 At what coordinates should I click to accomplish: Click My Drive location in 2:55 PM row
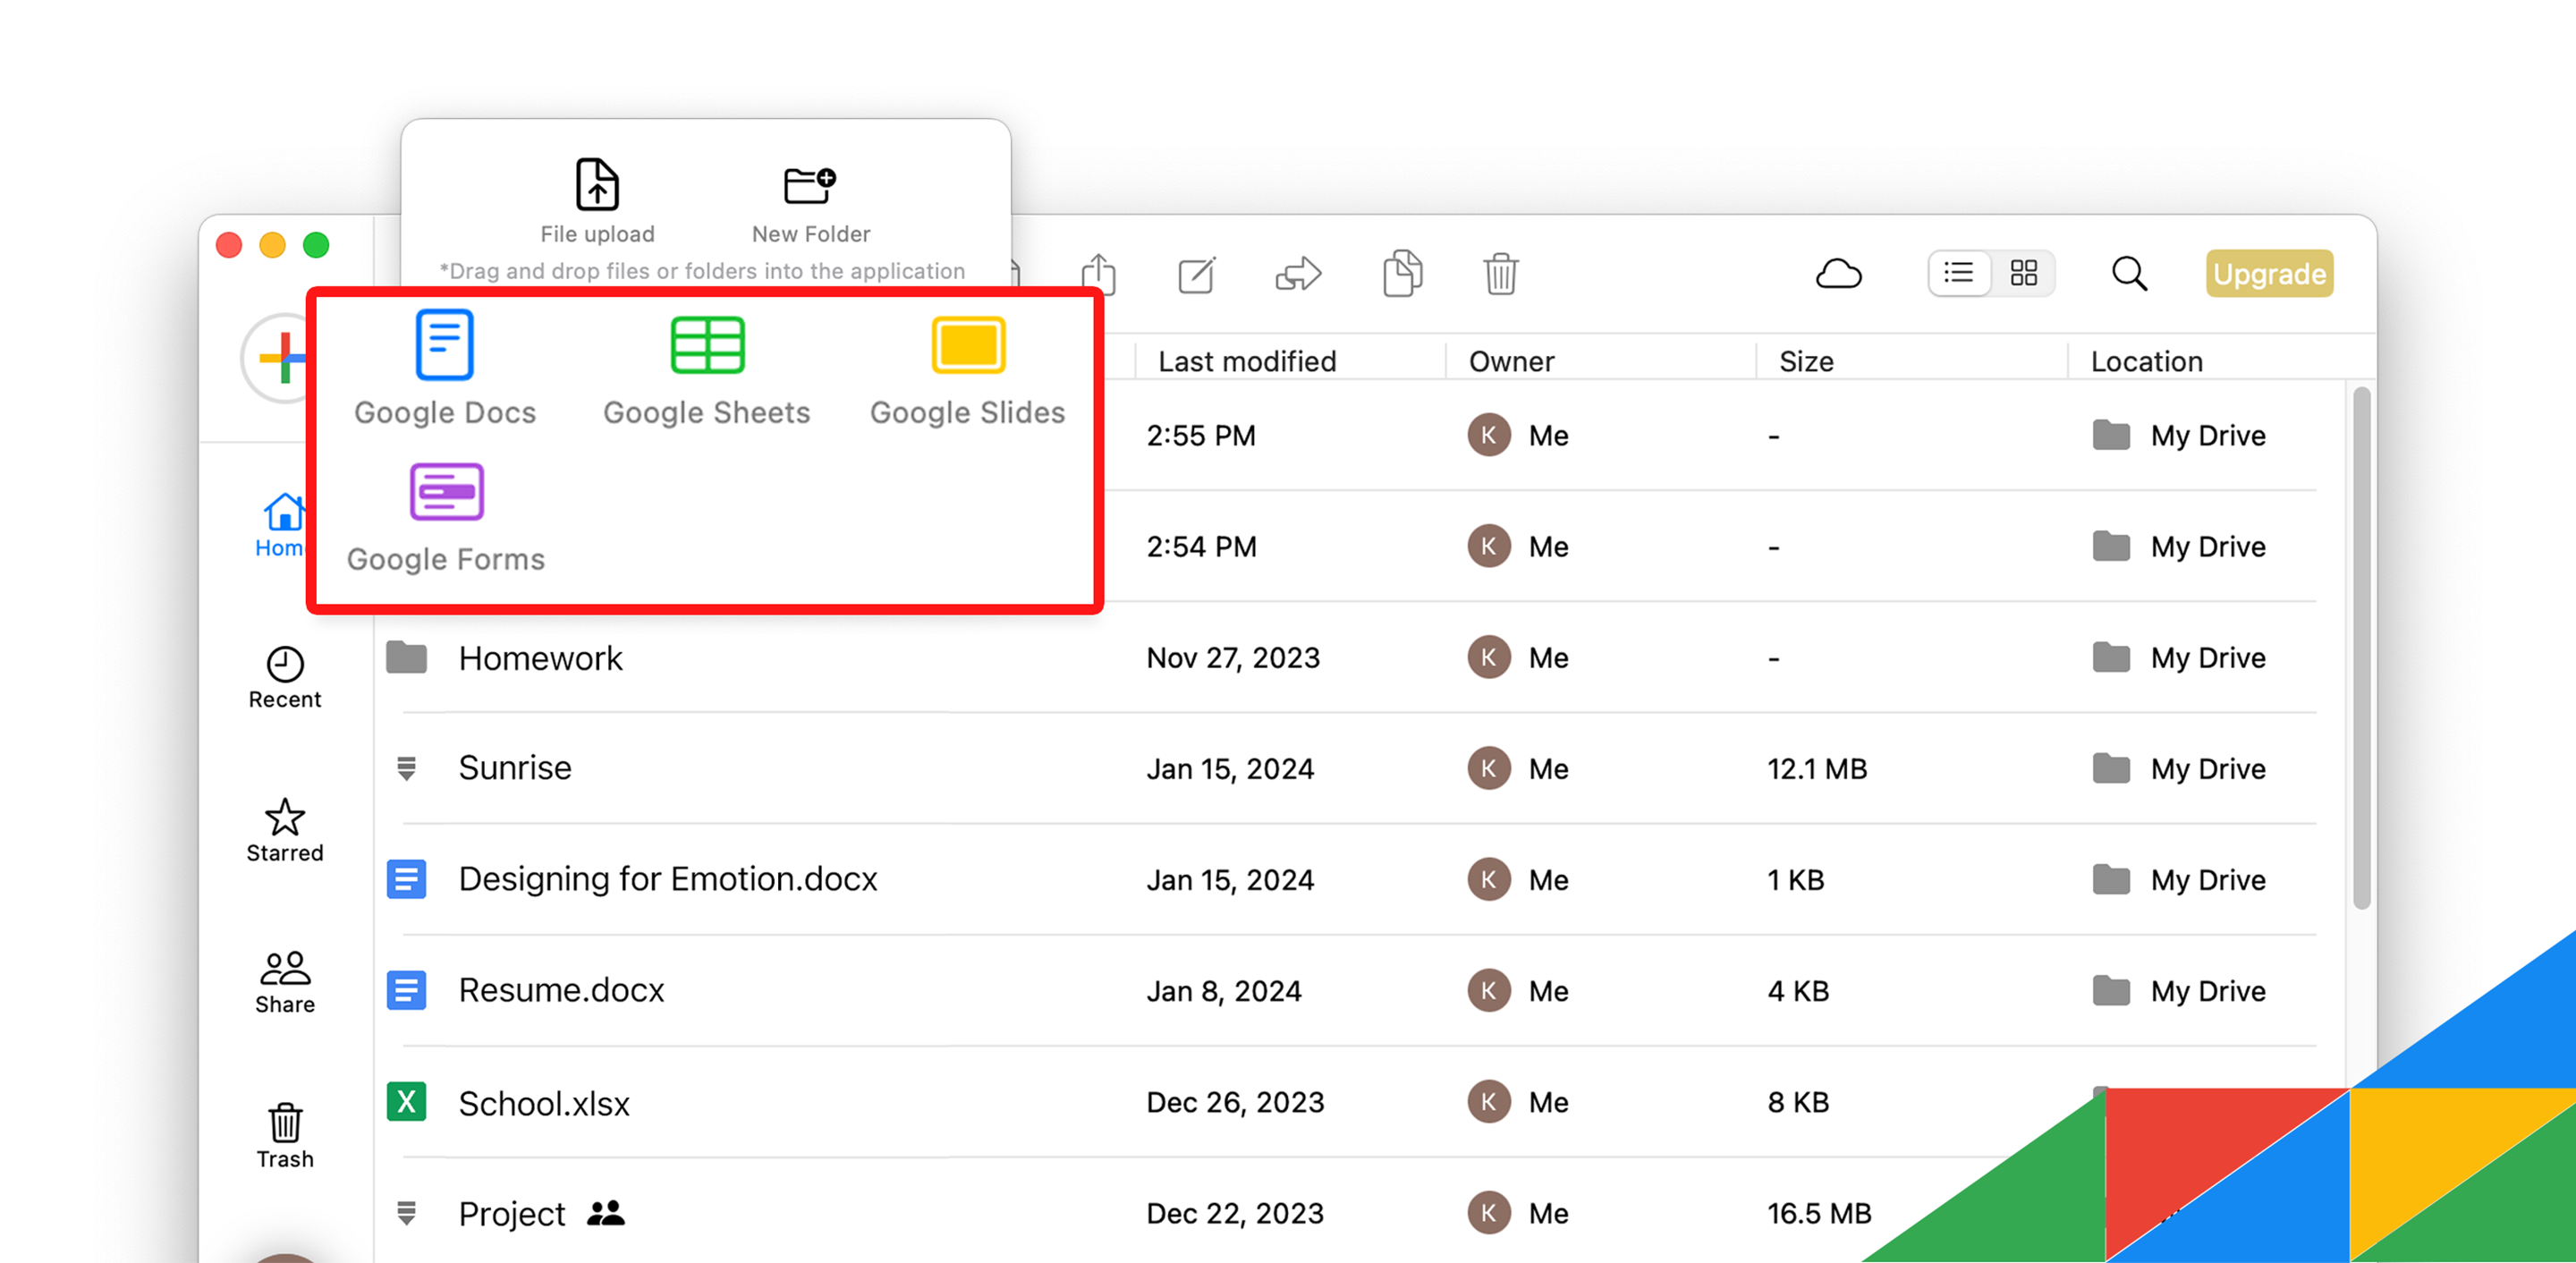coord(2179,435)
